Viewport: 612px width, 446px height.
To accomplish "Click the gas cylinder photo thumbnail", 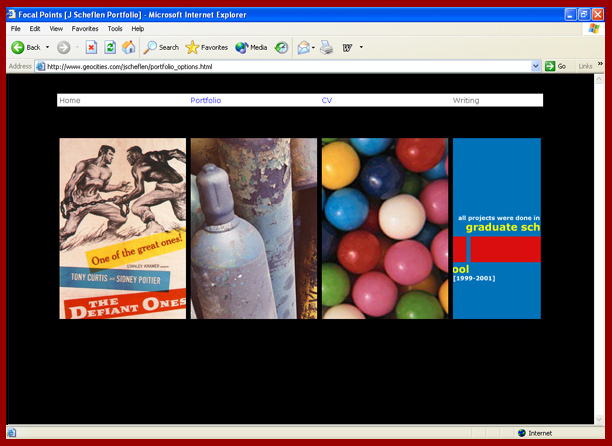I will [254, 228].
